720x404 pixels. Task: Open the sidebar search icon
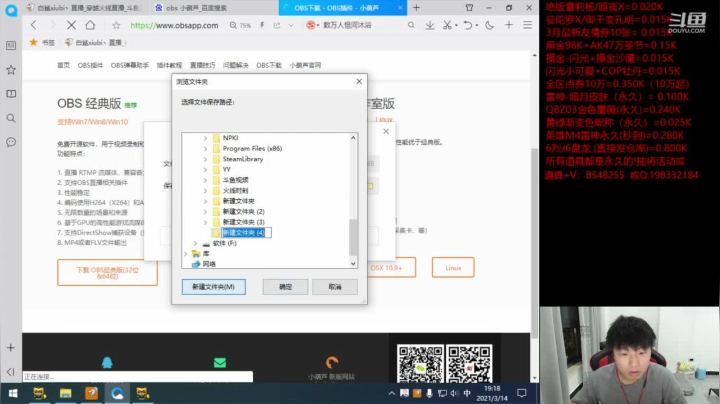[11, 118]
